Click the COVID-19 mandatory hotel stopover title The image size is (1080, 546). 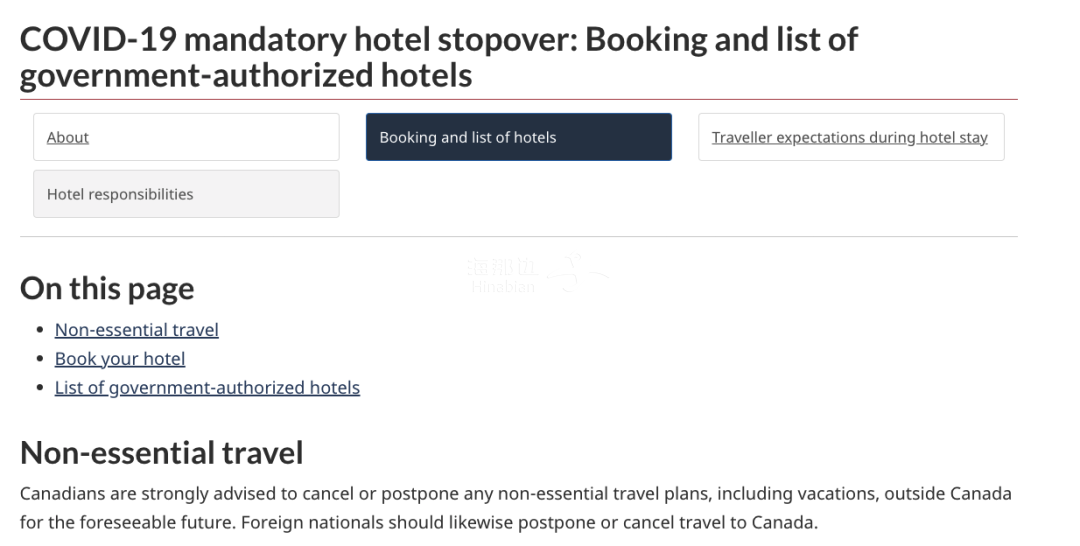pos(439,57)
